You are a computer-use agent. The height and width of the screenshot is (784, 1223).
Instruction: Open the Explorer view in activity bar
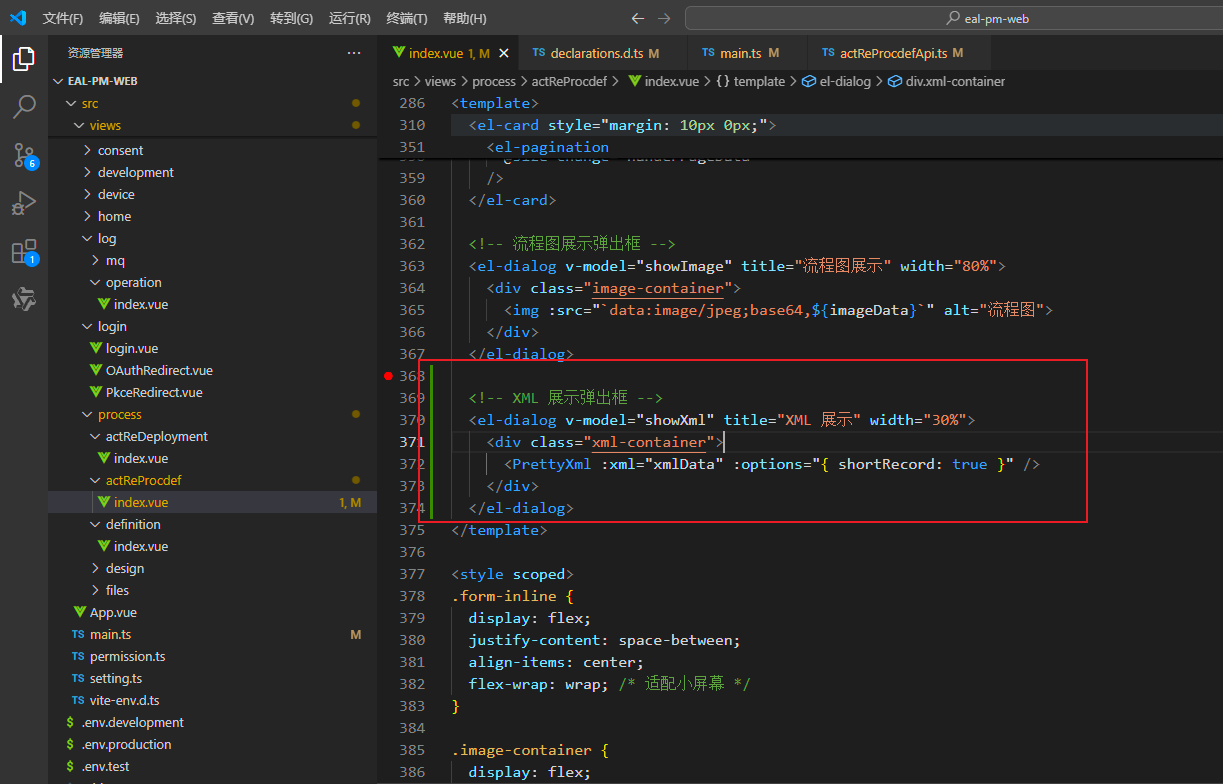24,59
